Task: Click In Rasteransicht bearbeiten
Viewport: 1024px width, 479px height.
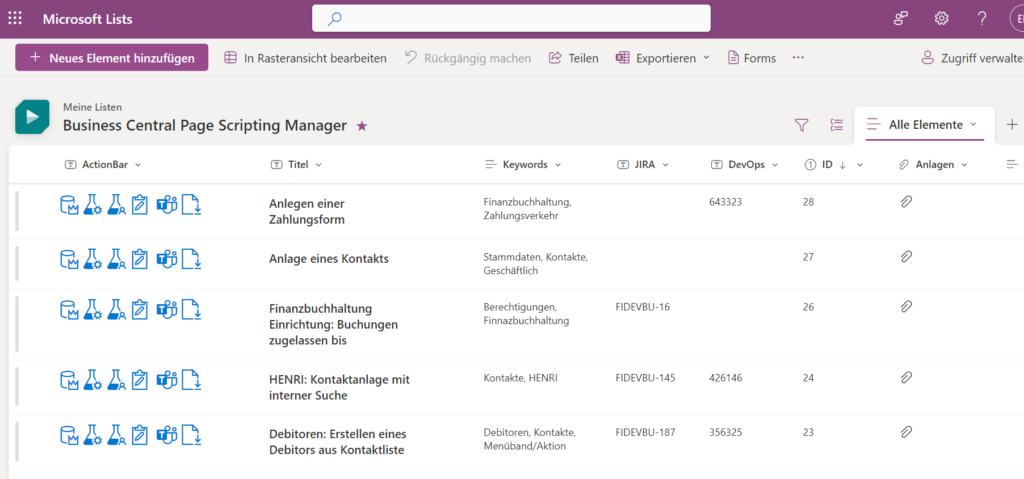Action: tap(305, 58)
